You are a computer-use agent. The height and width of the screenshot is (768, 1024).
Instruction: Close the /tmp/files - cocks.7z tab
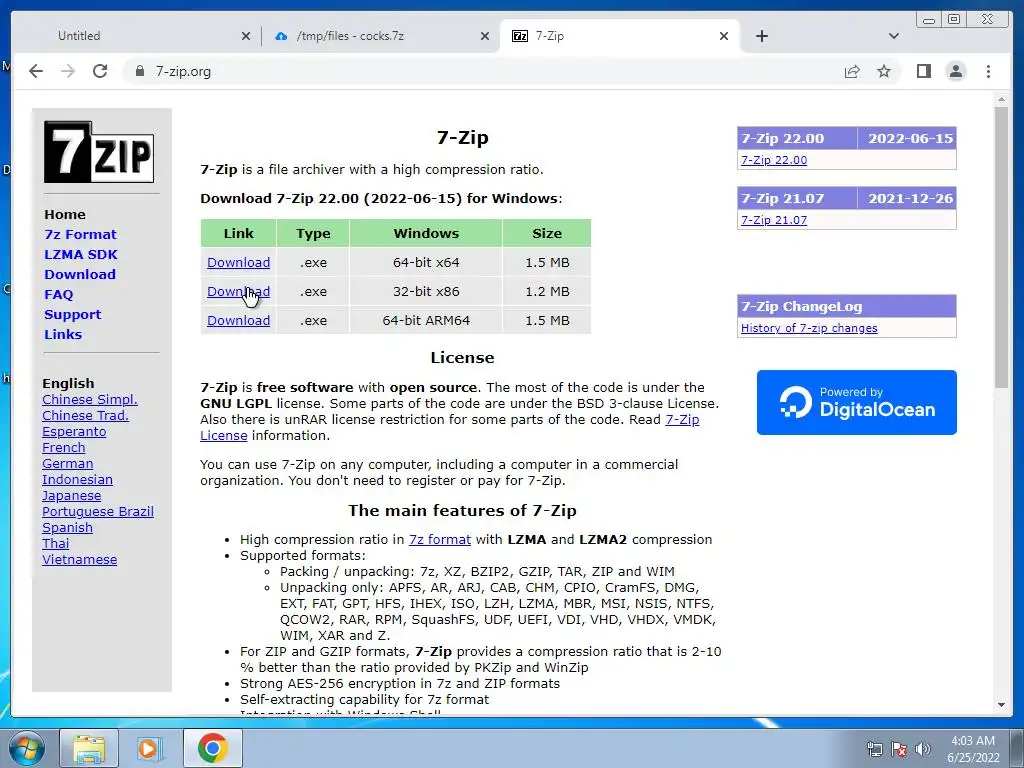485,36
